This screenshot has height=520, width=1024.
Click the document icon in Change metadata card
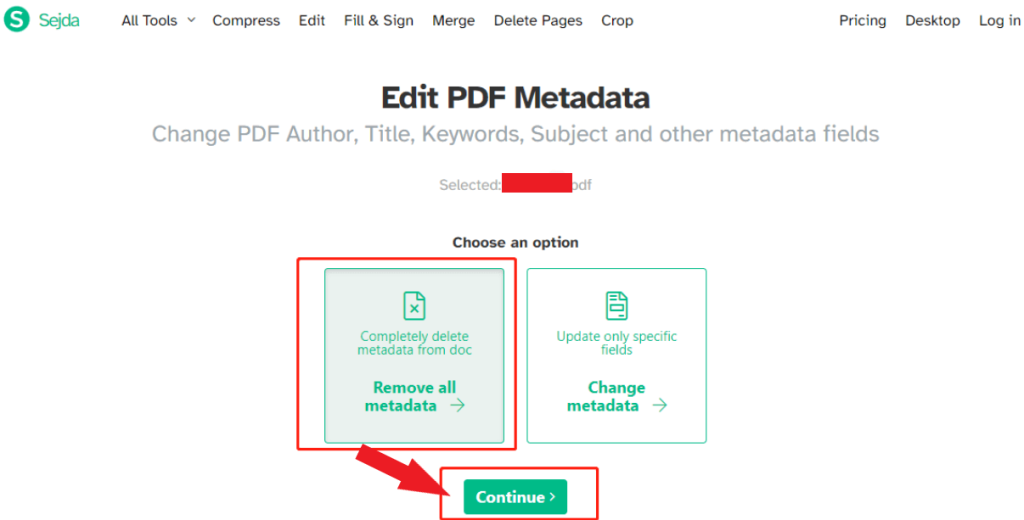(x=616, y=306)
